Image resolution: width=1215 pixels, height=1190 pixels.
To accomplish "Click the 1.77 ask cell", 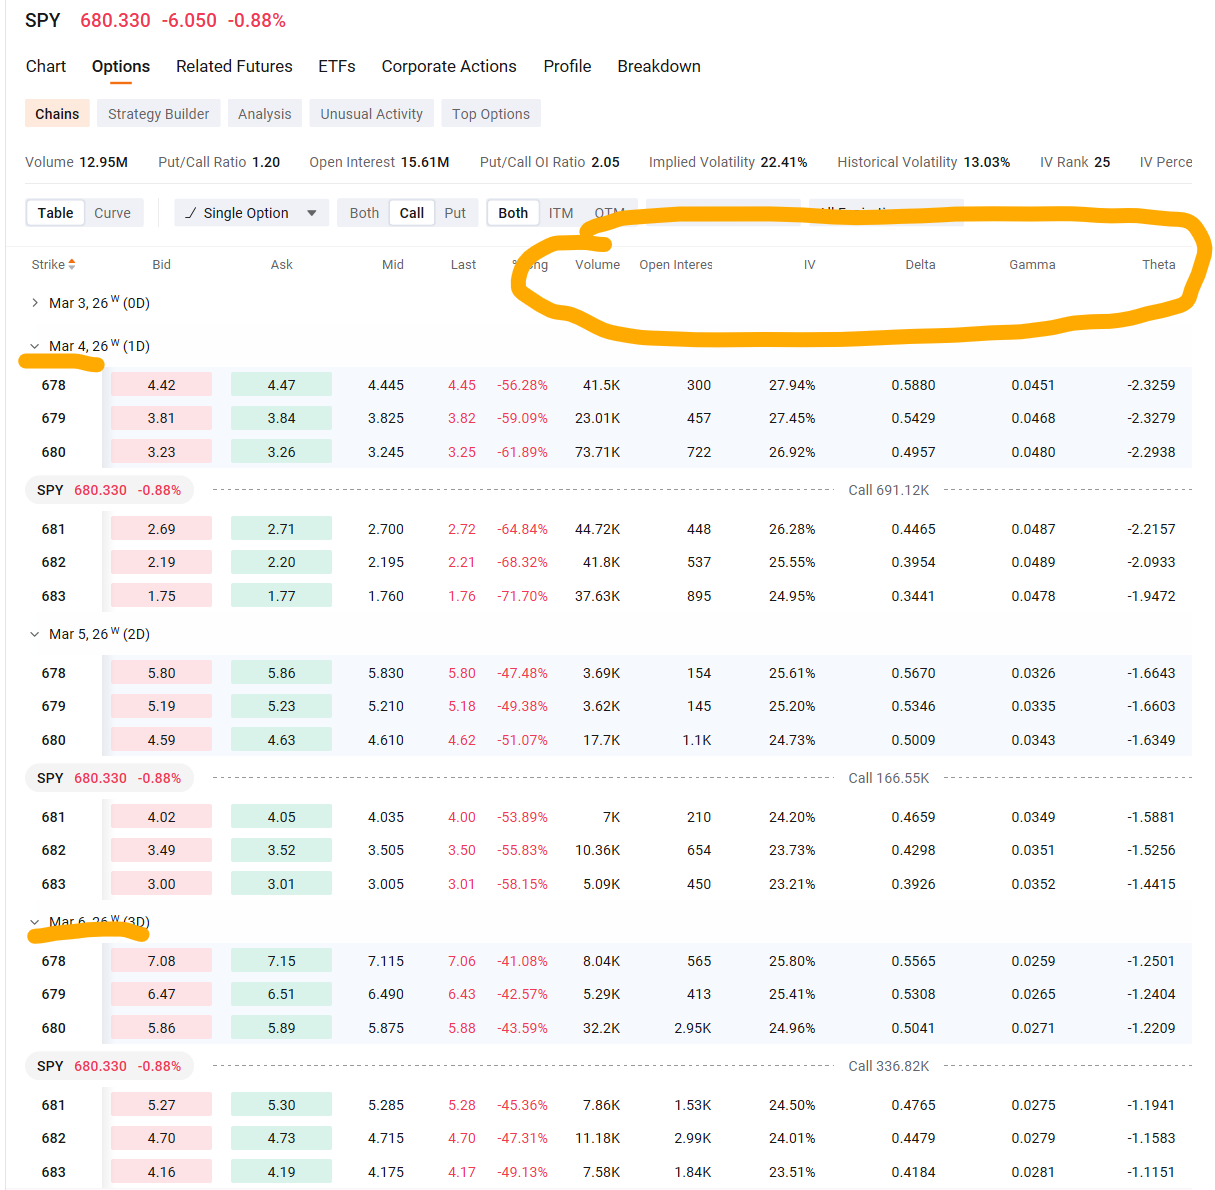I will [281, 596].
